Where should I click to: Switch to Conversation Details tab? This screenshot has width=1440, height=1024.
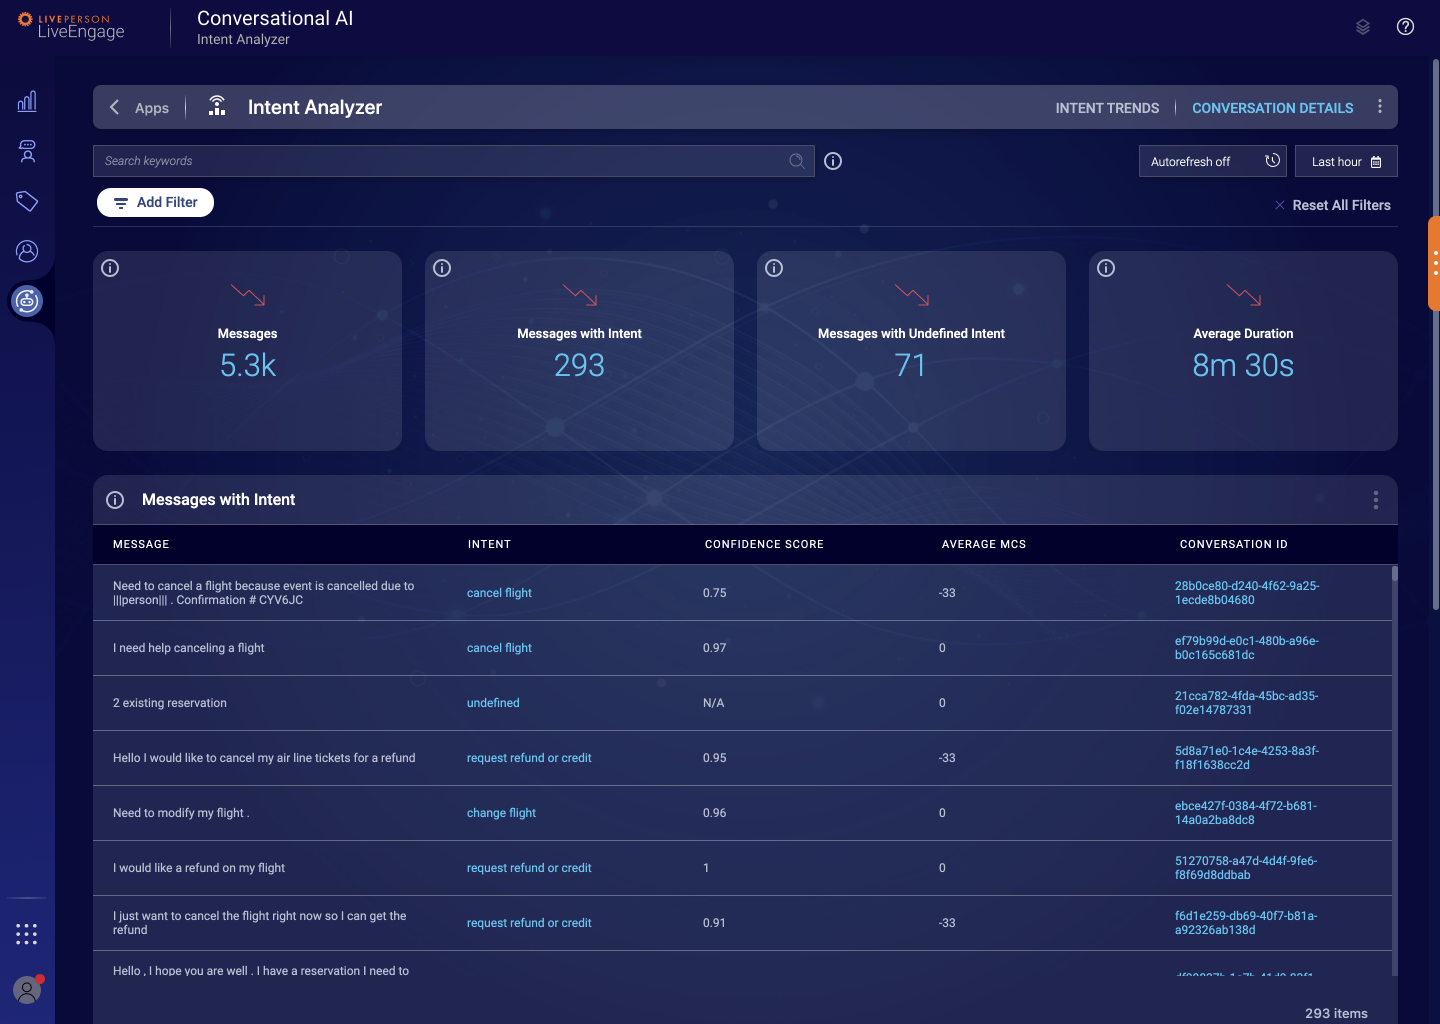click(1272, 108)
